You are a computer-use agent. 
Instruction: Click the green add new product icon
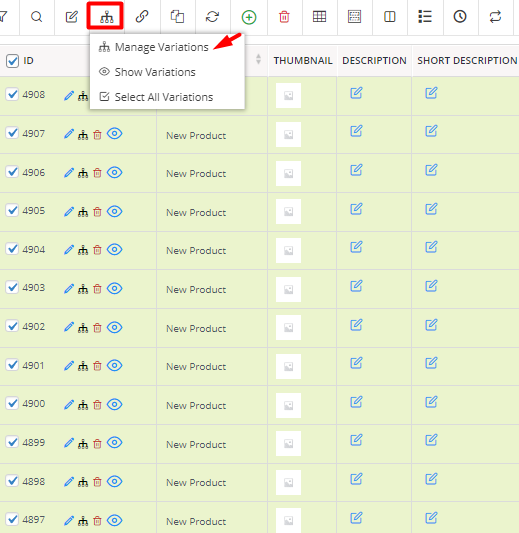coord(249,17)
